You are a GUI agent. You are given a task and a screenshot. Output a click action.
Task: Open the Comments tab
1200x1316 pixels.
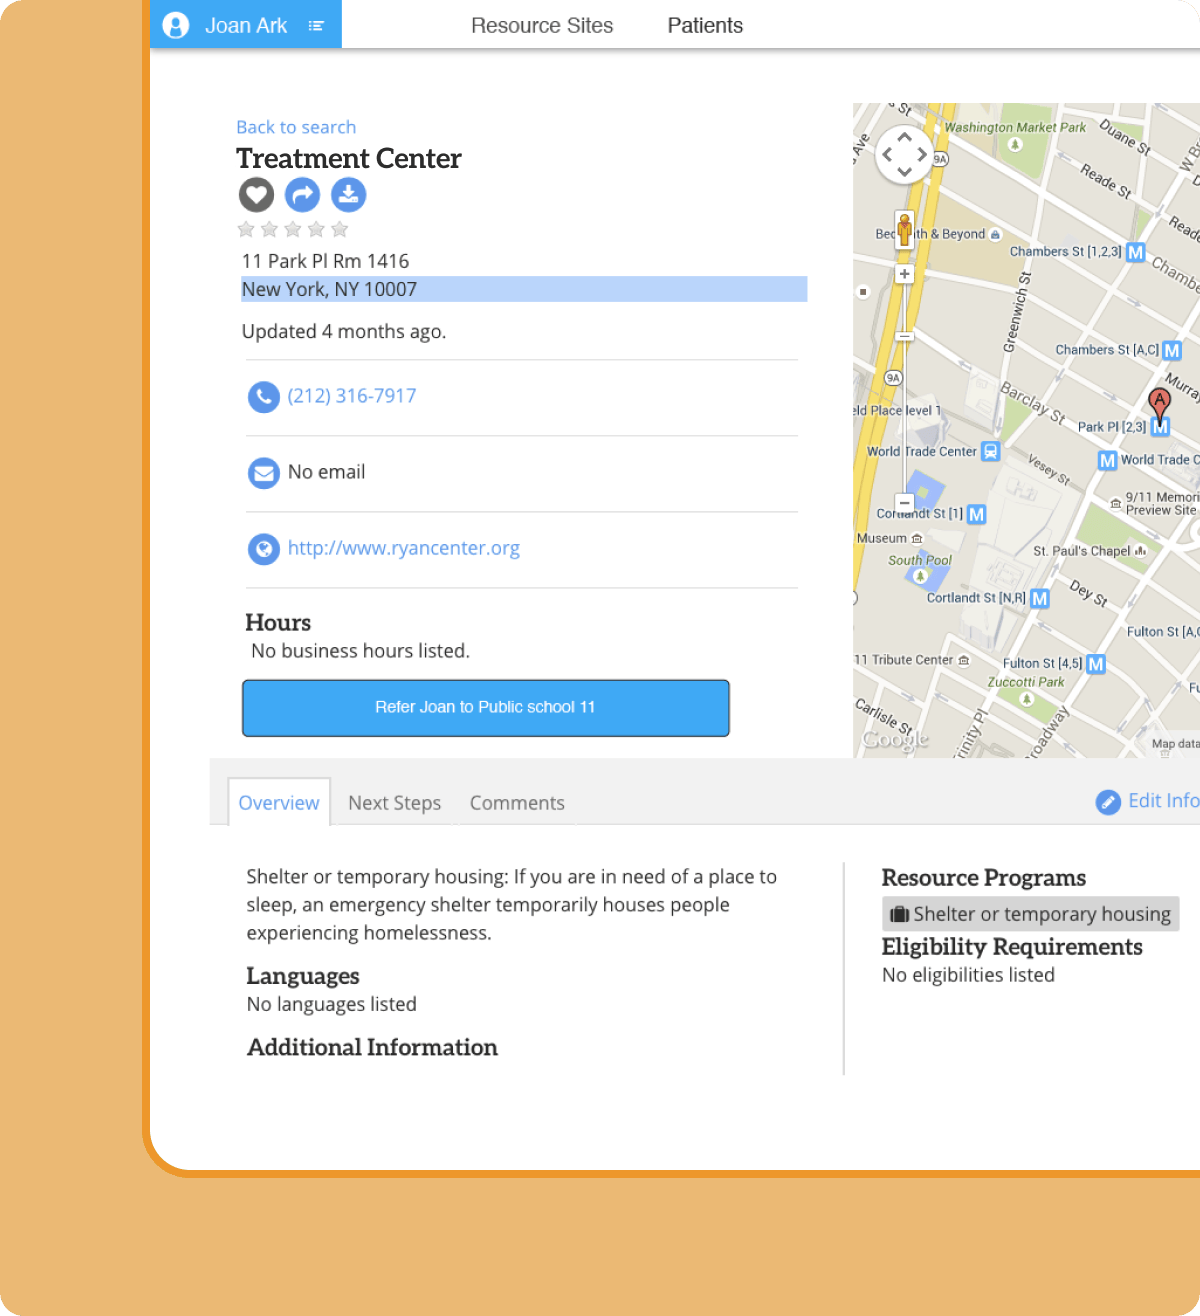[x=517, y=802]
